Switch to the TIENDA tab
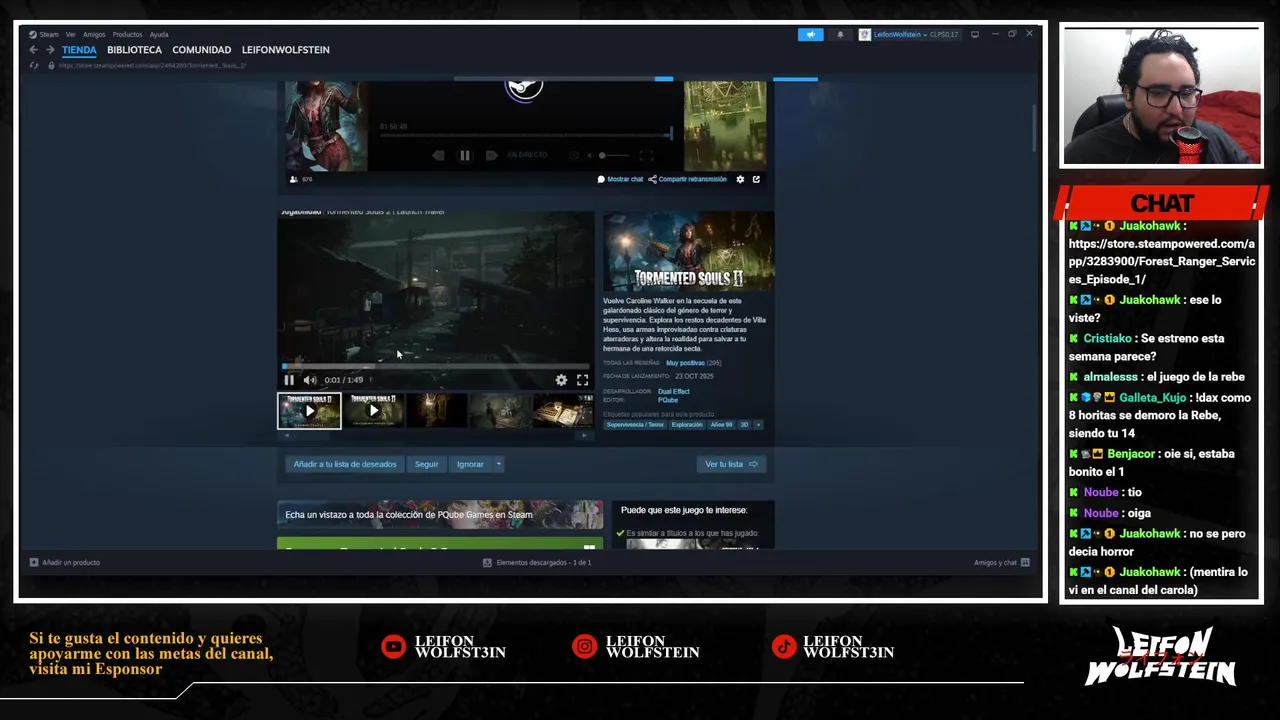The width and height of the screenshot is (1280, 720). (x=79, y=50)
